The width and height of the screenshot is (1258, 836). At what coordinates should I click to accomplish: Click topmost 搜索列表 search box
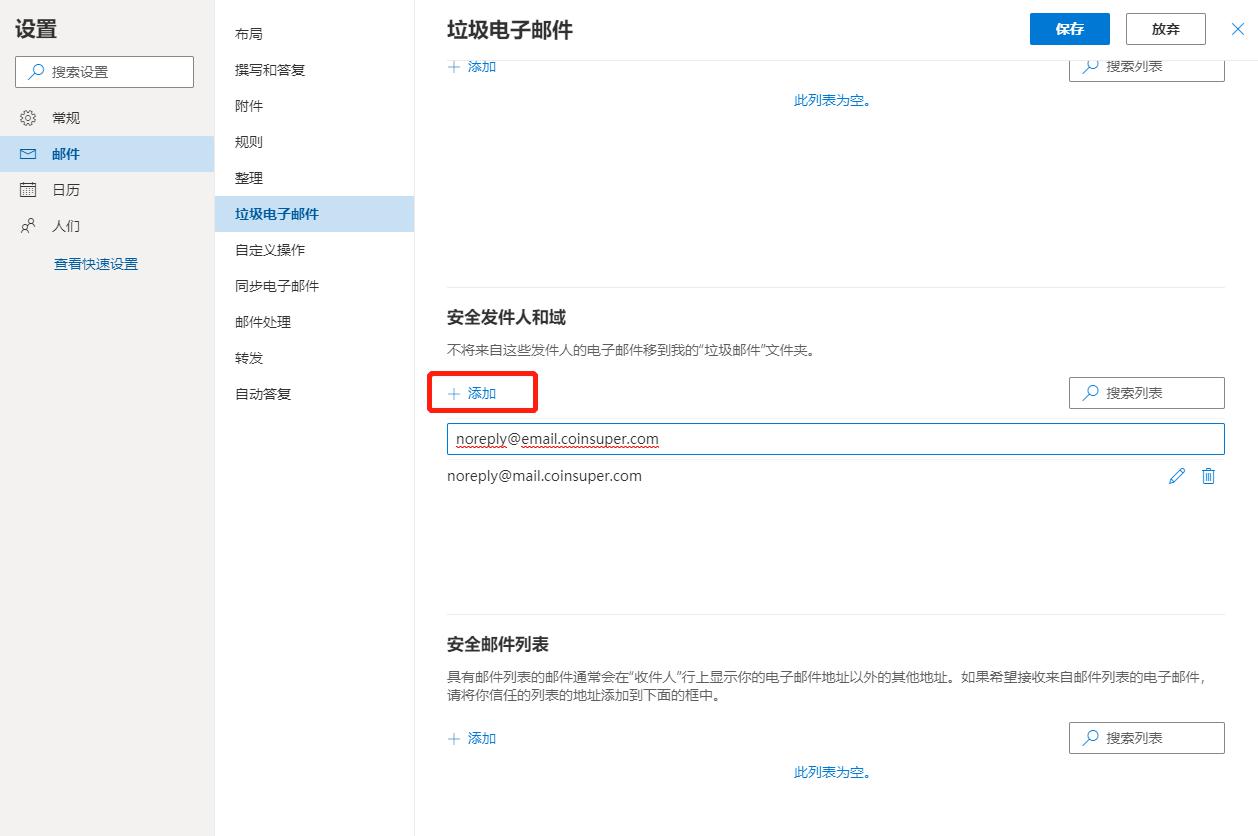(x=1147, y=69)
